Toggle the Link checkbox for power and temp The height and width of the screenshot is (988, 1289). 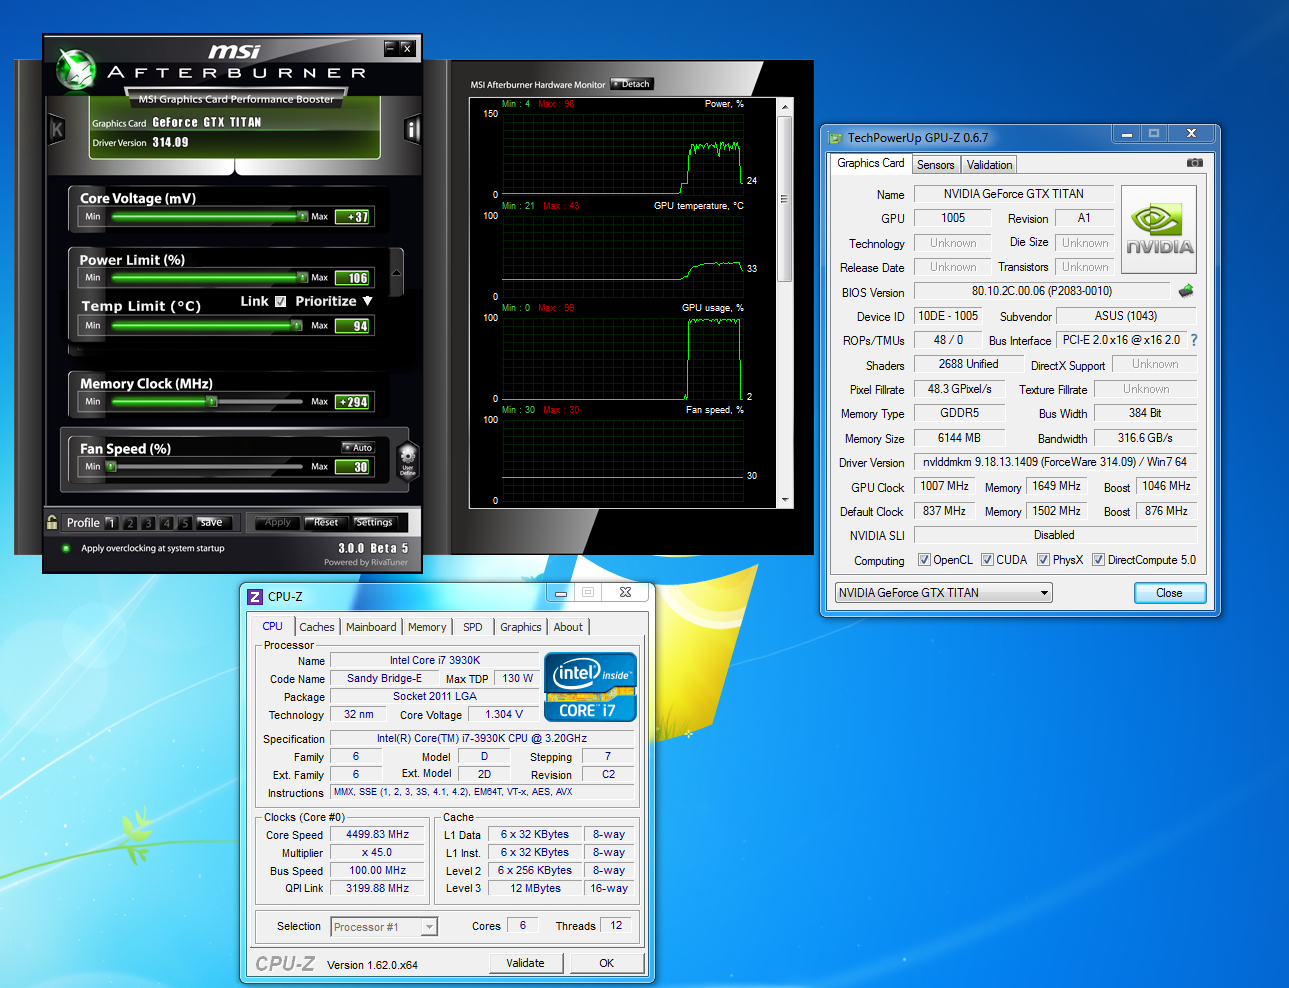[280, 301]
